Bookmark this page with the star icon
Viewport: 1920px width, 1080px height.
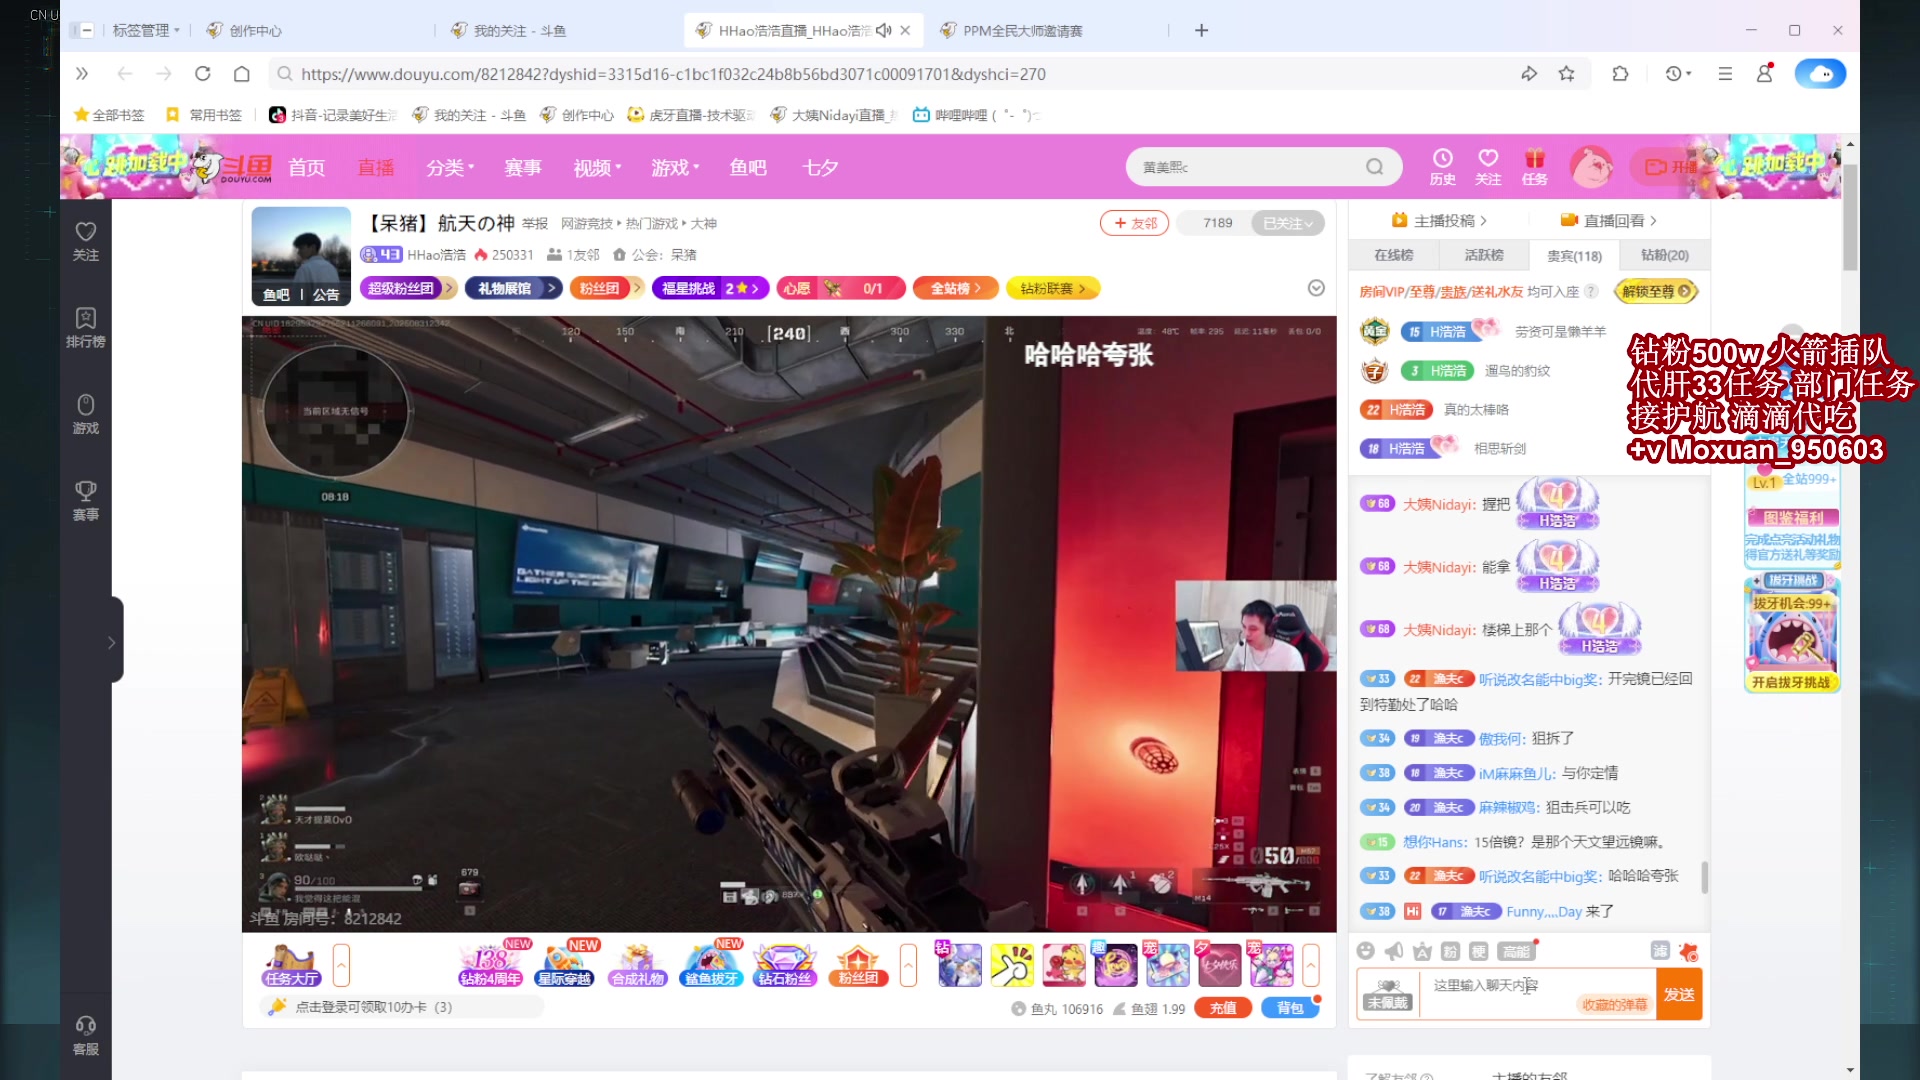(x=1567, y=74)
